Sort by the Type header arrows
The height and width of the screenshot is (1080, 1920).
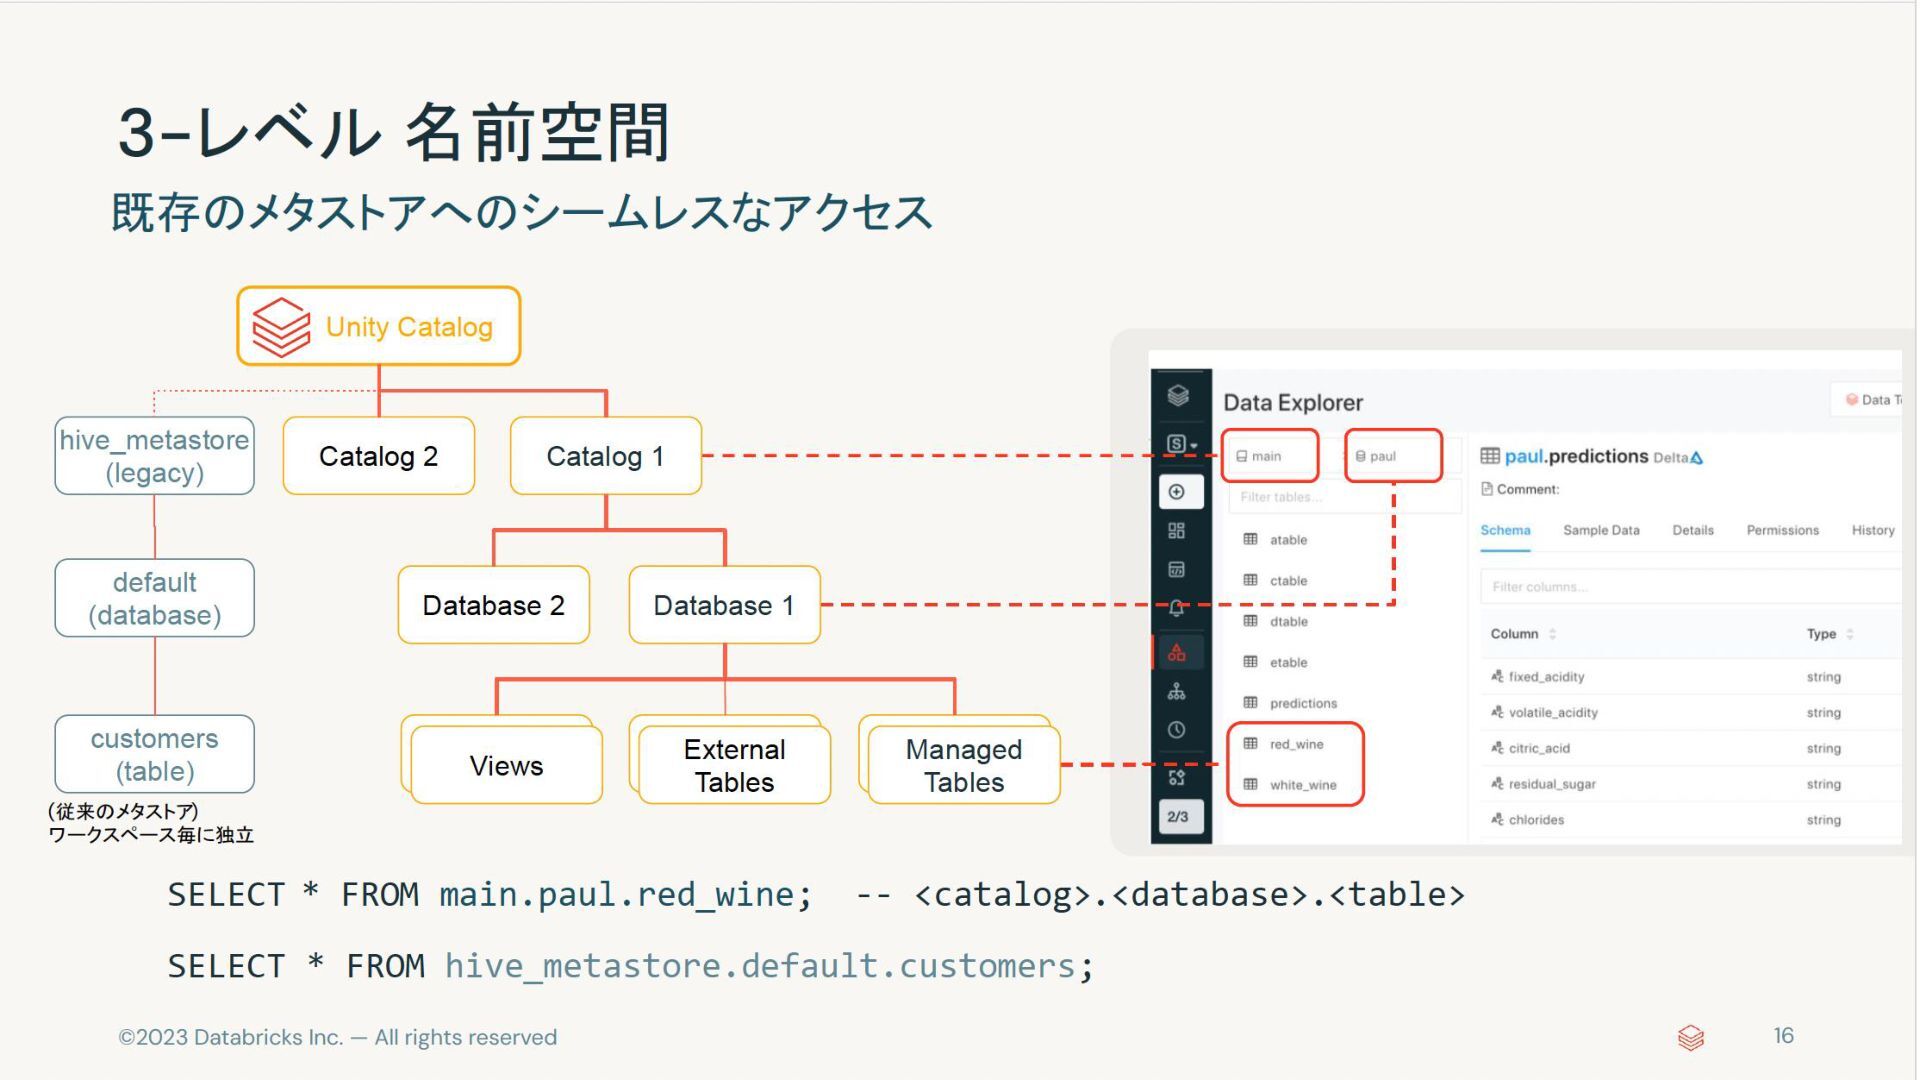(1849, 634)
